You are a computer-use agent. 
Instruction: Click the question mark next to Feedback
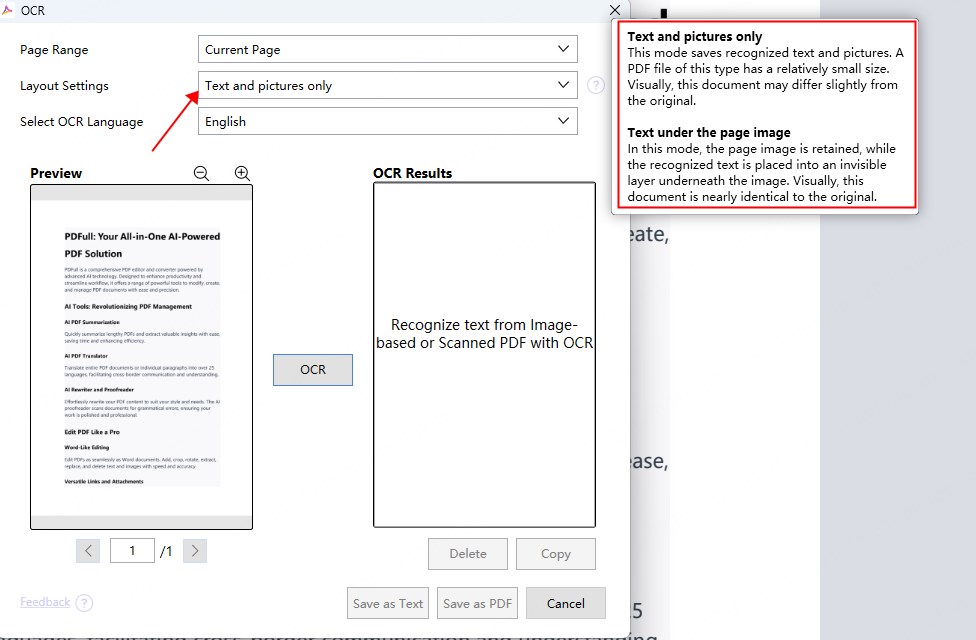(x=83, y=602)
